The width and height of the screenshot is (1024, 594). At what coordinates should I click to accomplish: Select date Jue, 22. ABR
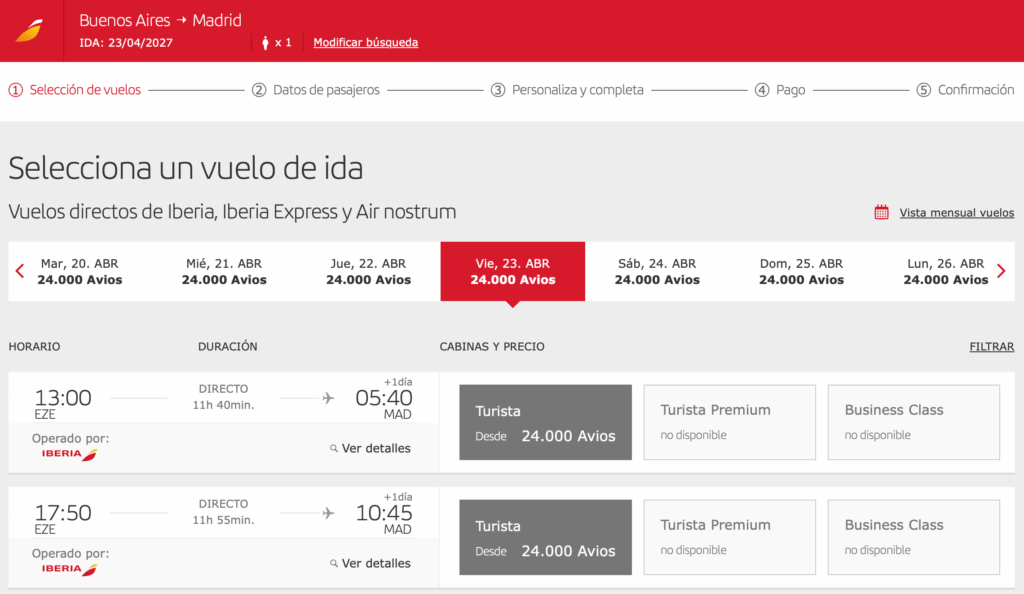[x=368, y=272]
